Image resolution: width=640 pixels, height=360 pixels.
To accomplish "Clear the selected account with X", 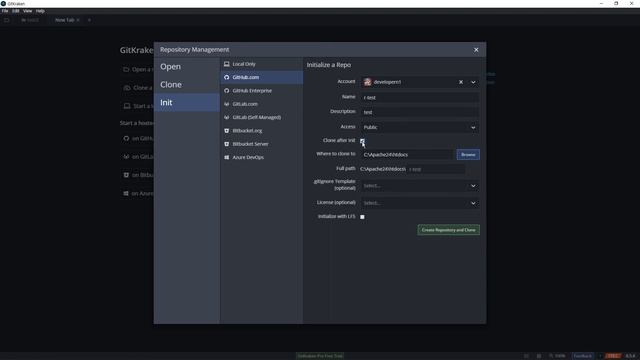I will point(461,82).
